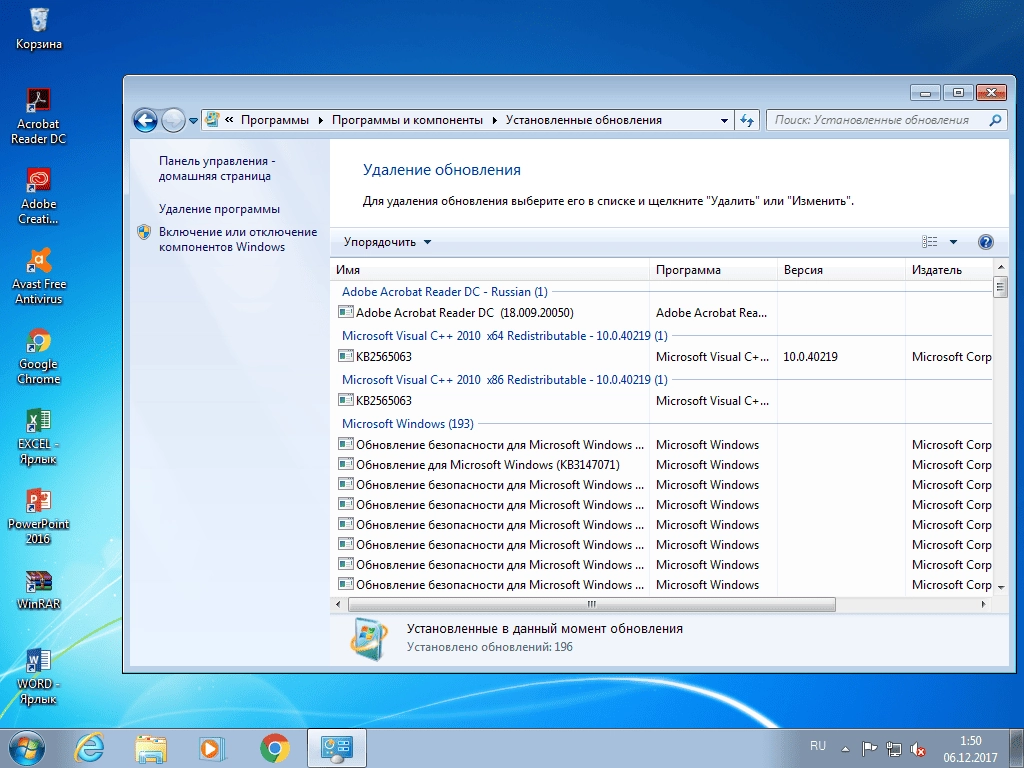
Task: Click the forward navigation arrow button
Action: tap(173, 120)
